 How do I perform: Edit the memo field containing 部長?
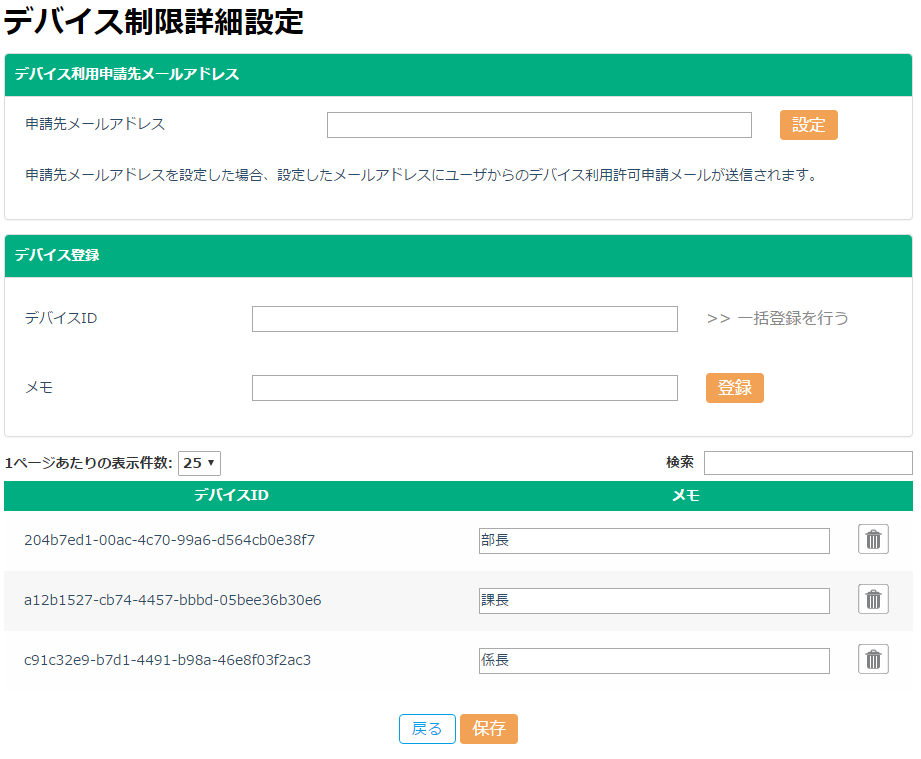654,540
